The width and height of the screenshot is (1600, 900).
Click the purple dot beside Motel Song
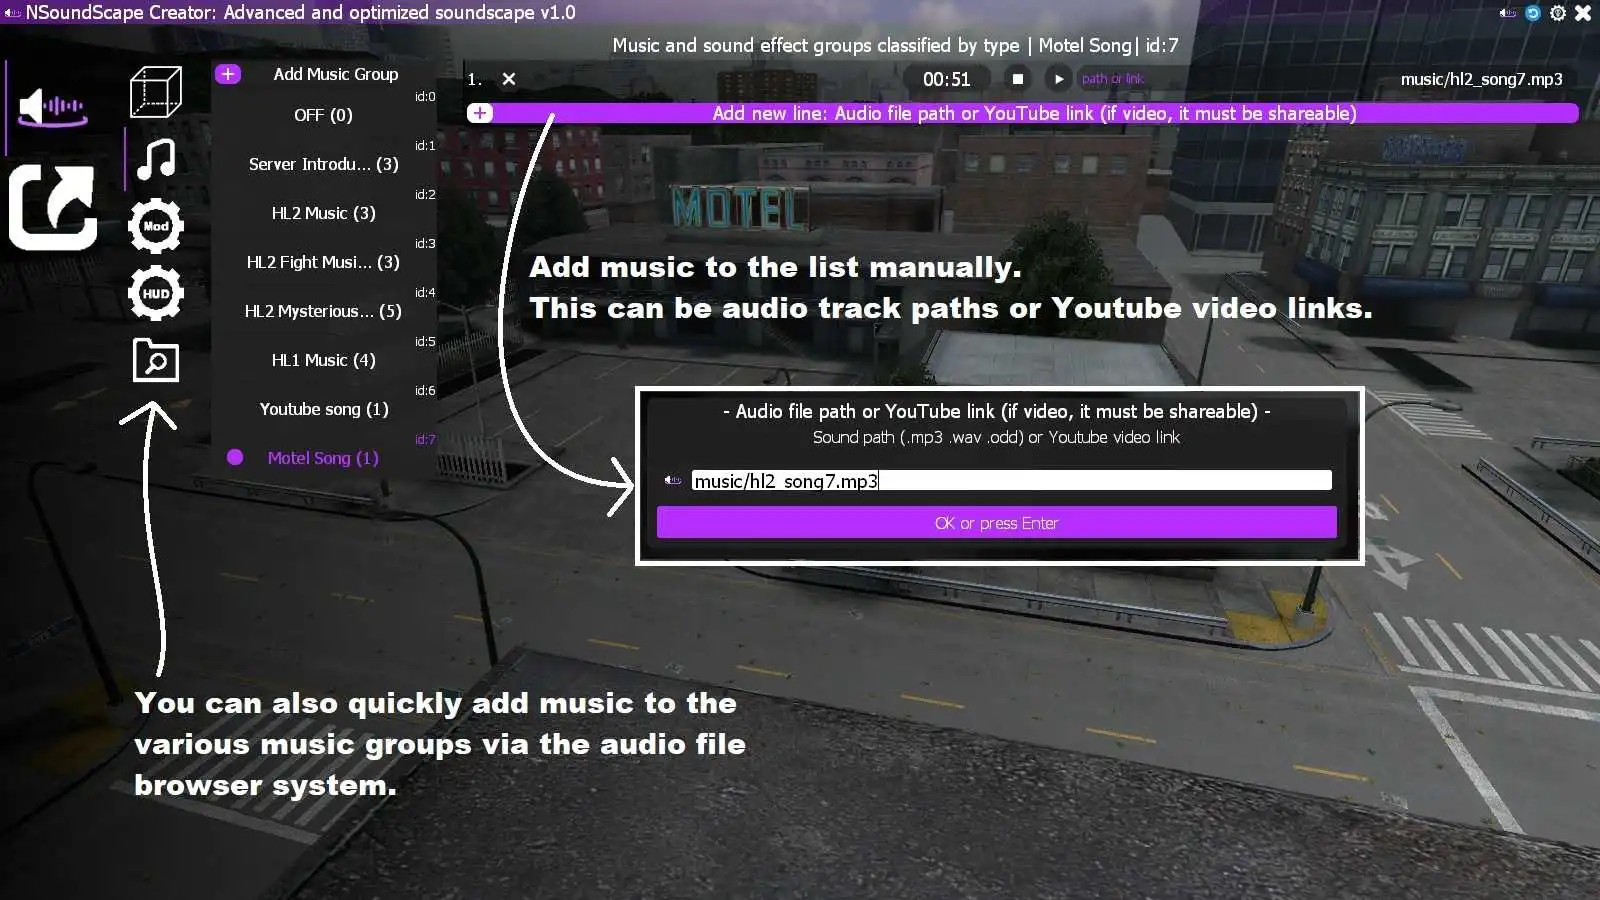click(235, 457)
